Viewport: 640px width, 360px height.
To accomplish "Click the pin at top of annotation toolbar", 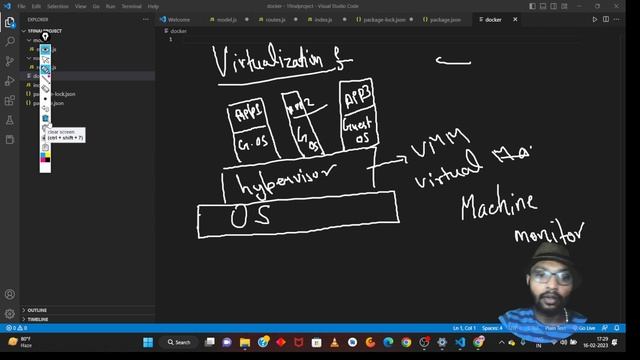I will tap(45, 37).
